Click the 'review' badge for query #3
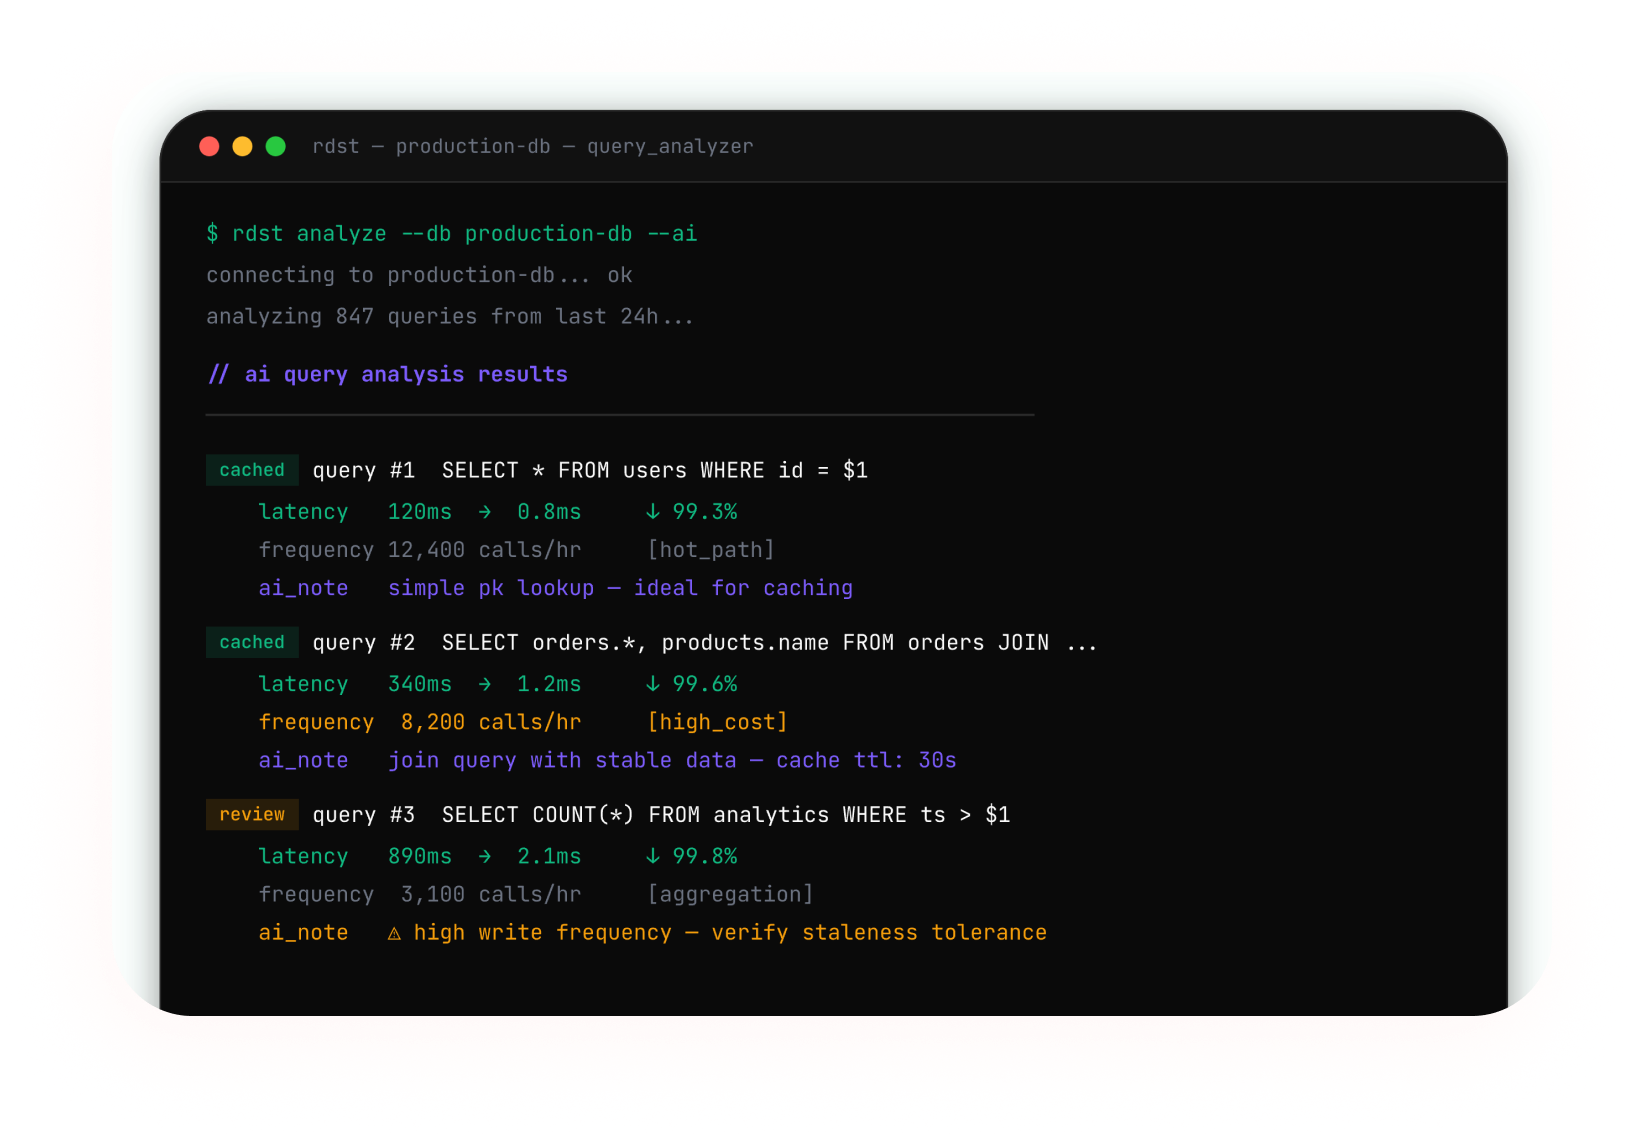This screenshot has height=1136, width=1632. click(252, 814)
